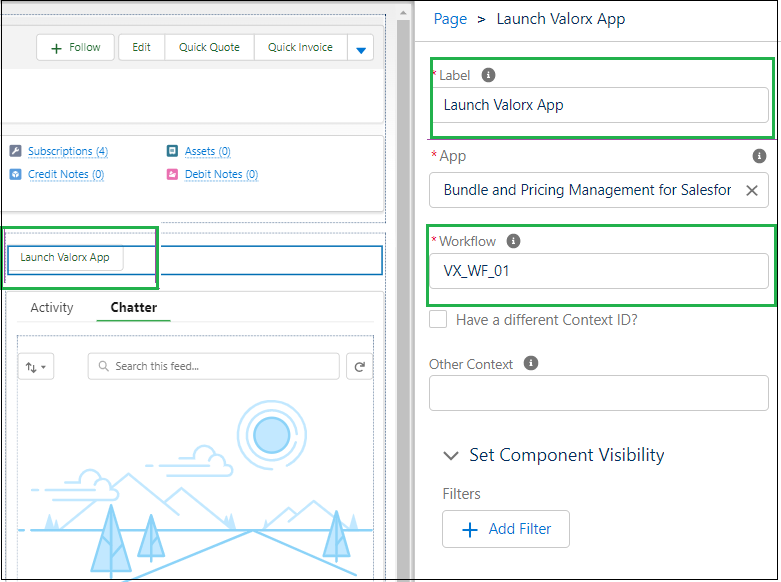The width and height of the screenshot is (781, 582).
Task: Click the canvas vertical scrollbar
Action: (x=403, y=299)
